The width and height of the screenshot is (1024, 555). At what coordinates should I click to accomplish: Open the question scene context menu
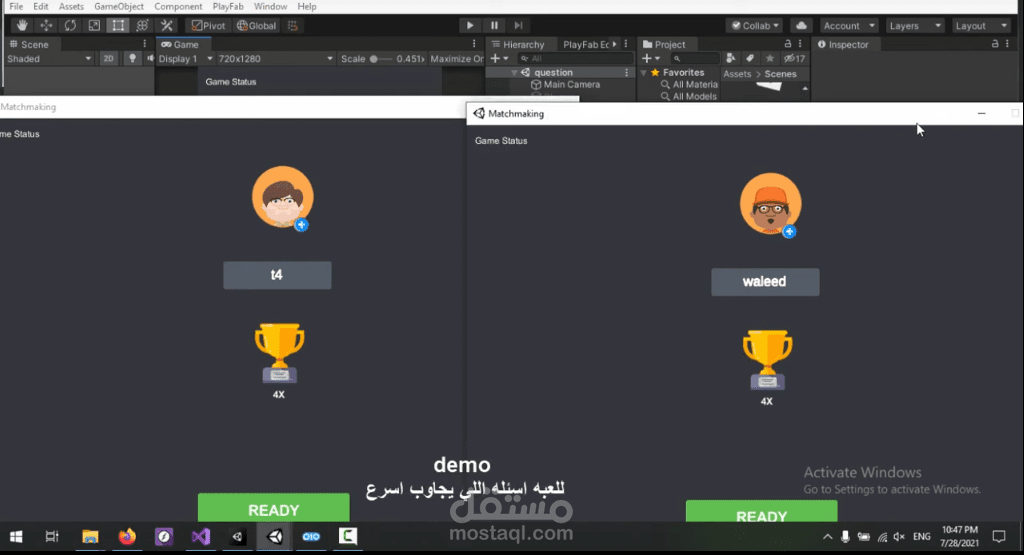[x=626, y=72]
